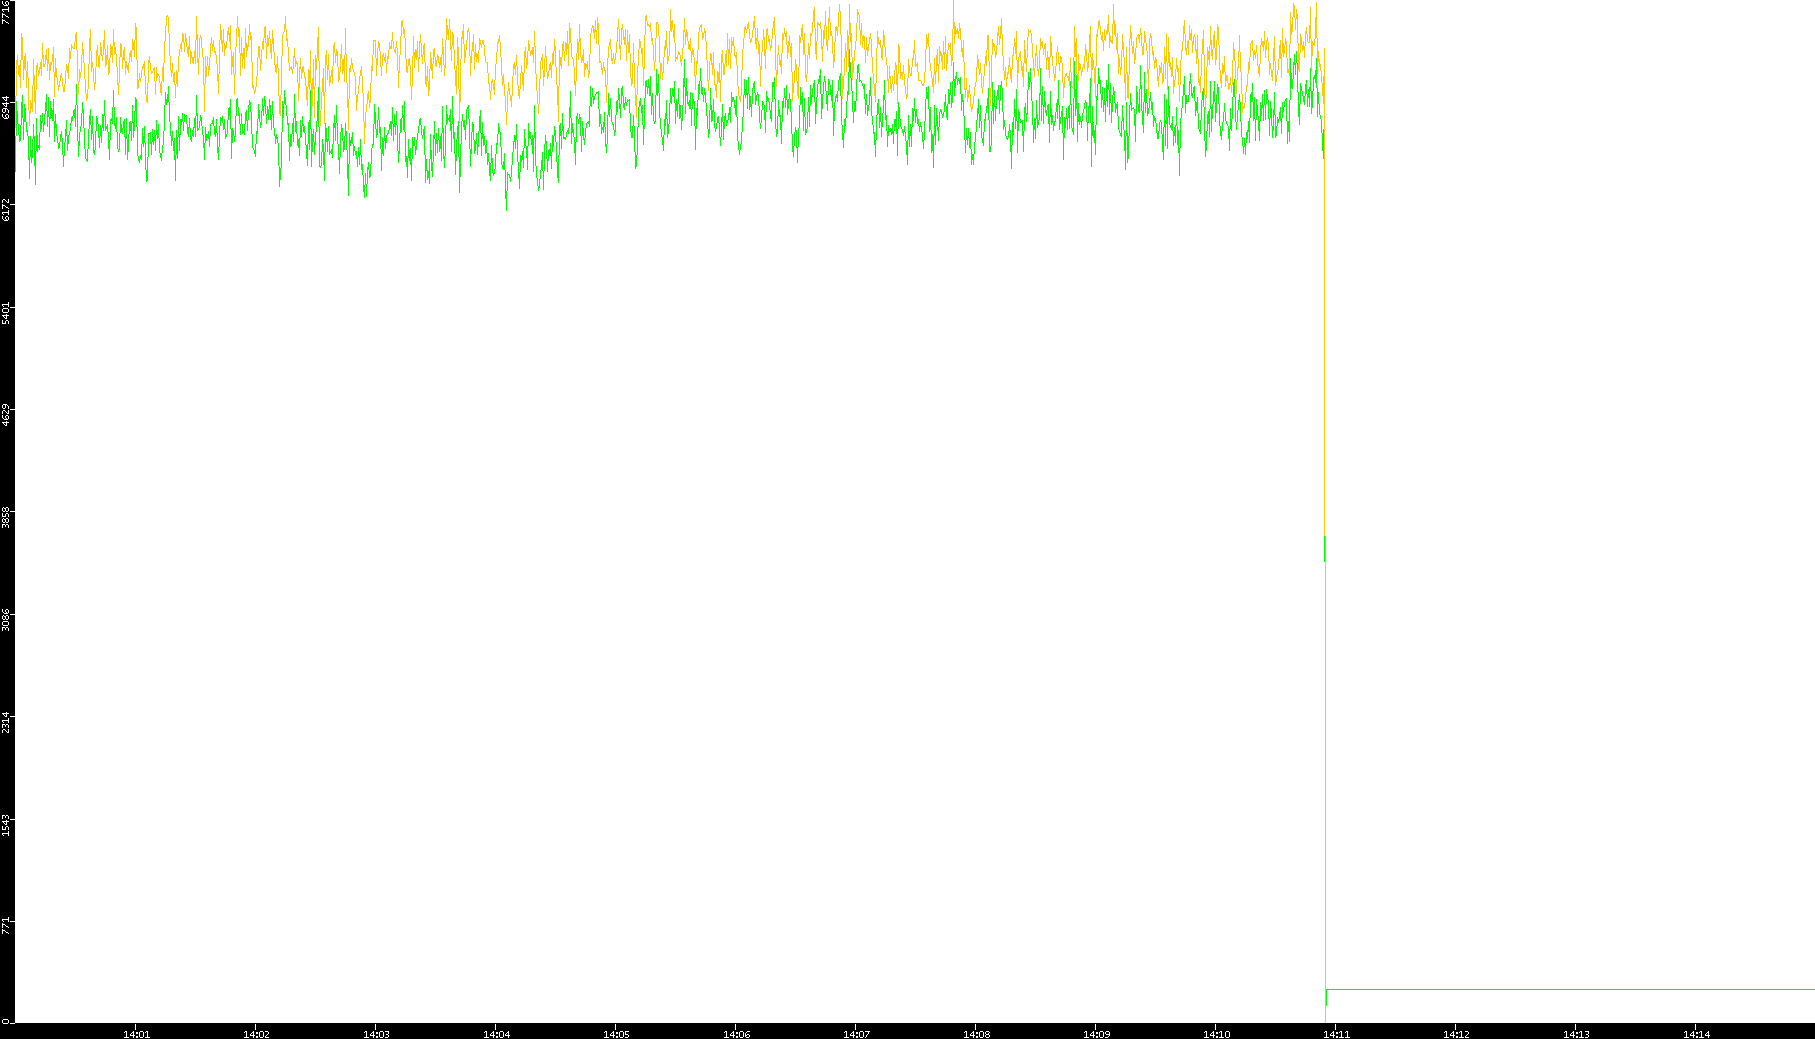
Task: Click the vertical drop line near 14:11
Action: pyautogui.click(x=1325, y=780)
